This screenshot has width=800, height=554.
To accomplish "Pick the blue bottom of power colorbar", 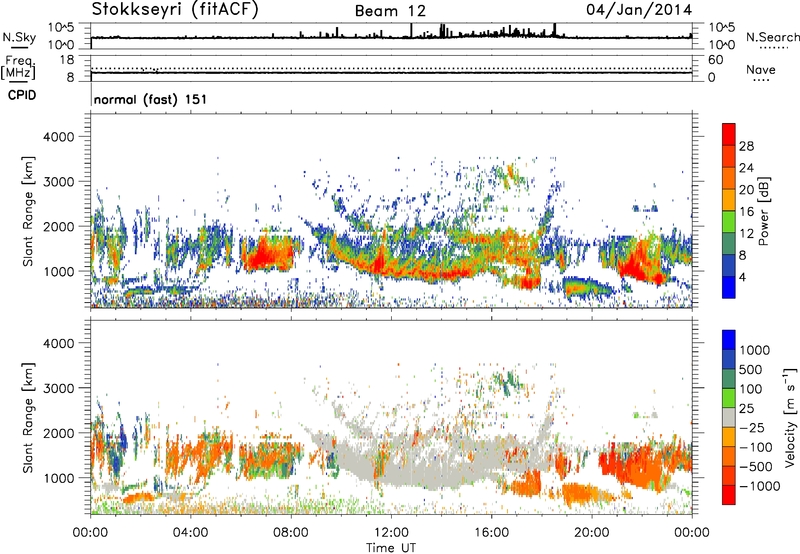I will click(729, 288).
